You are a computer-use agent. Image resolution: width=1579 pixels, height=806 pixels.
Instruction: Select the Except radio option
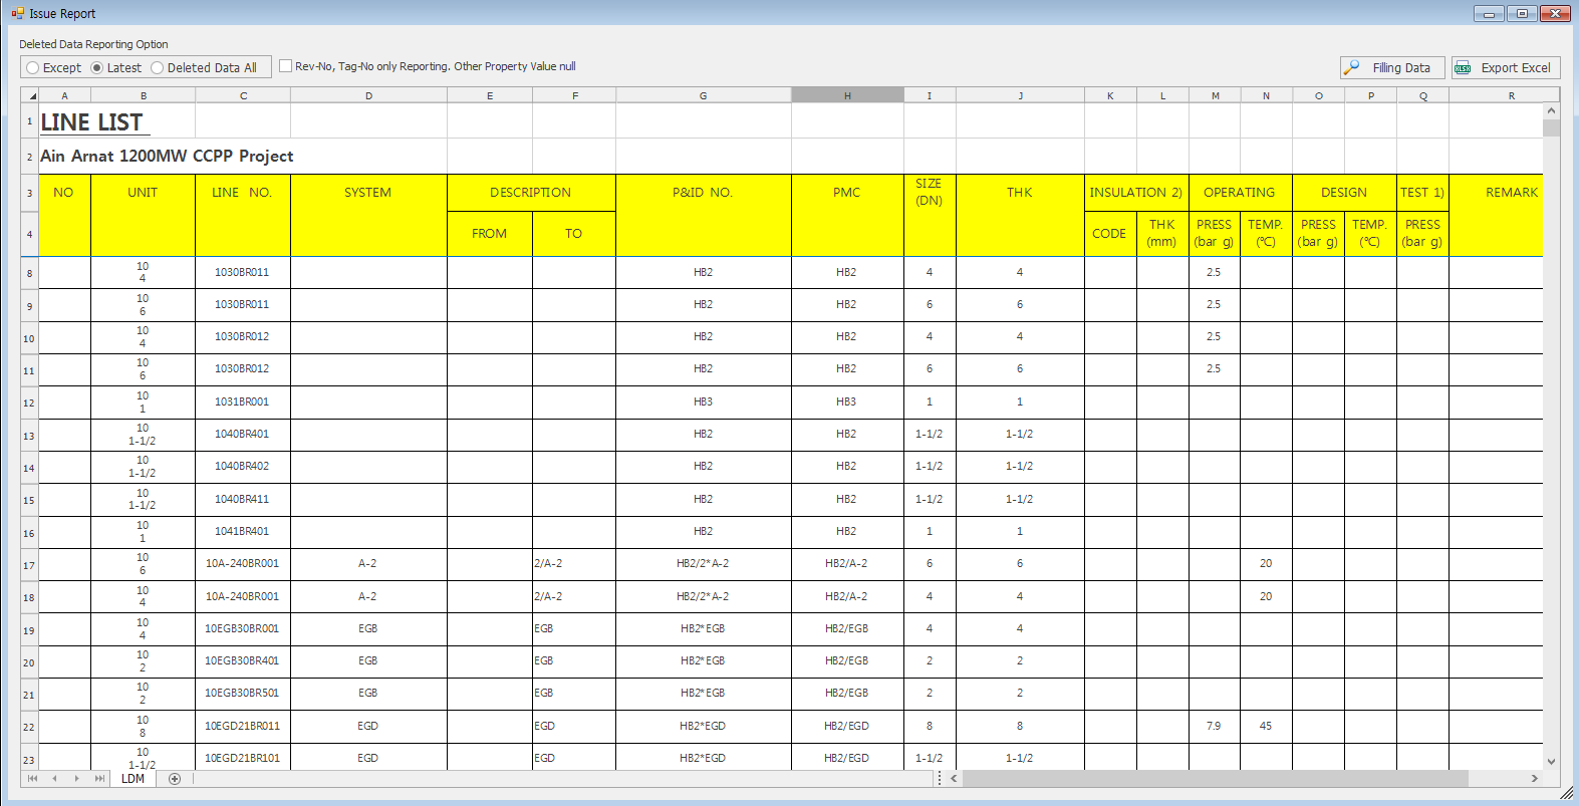tap(34, 68)
